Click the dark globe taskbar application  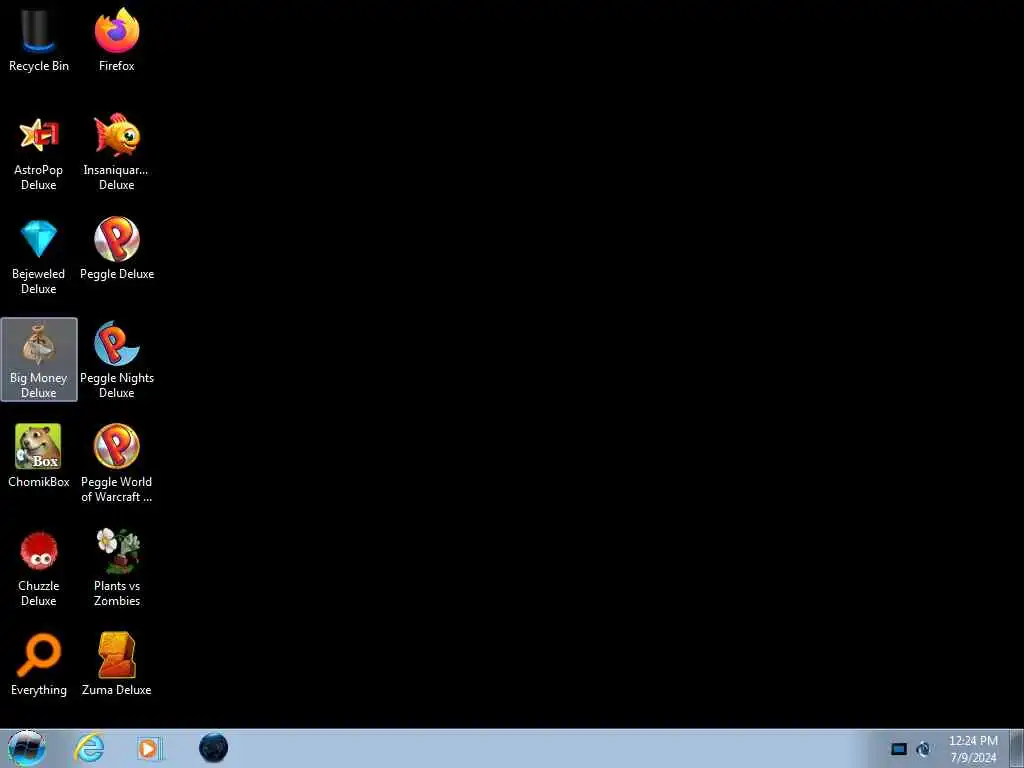[214, 748]
